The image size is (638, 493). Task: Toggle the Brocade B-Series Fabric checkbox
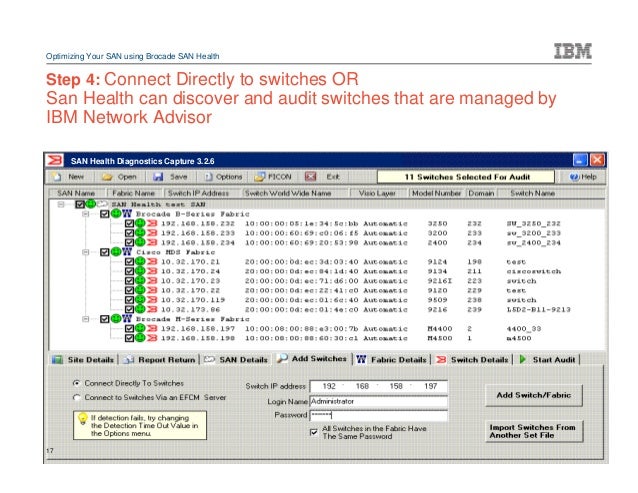tap(105, 214)
